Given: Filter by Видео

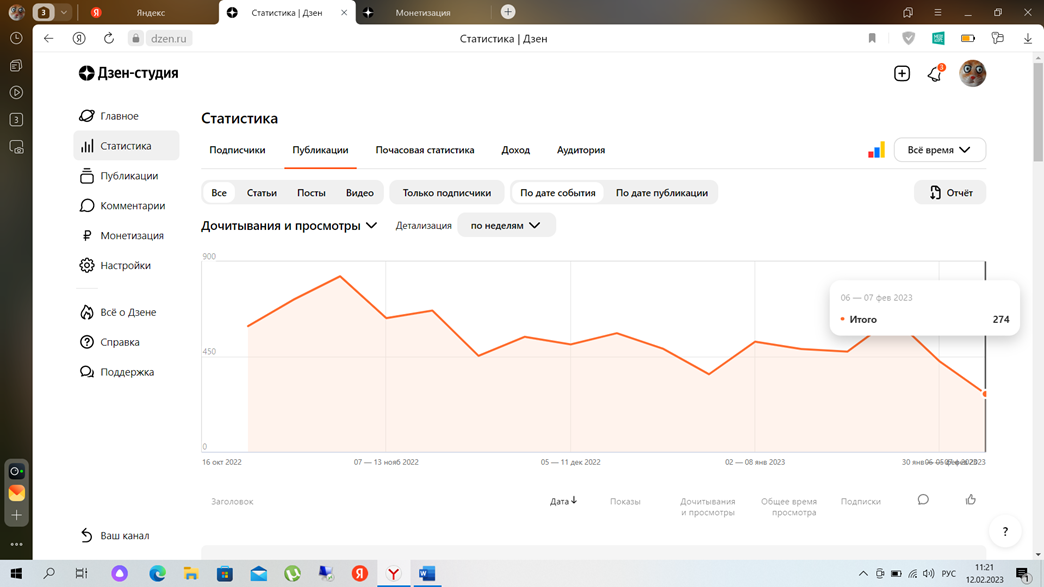Looking at the screenshot, I should pyautogui.click(x=360, y=192).
